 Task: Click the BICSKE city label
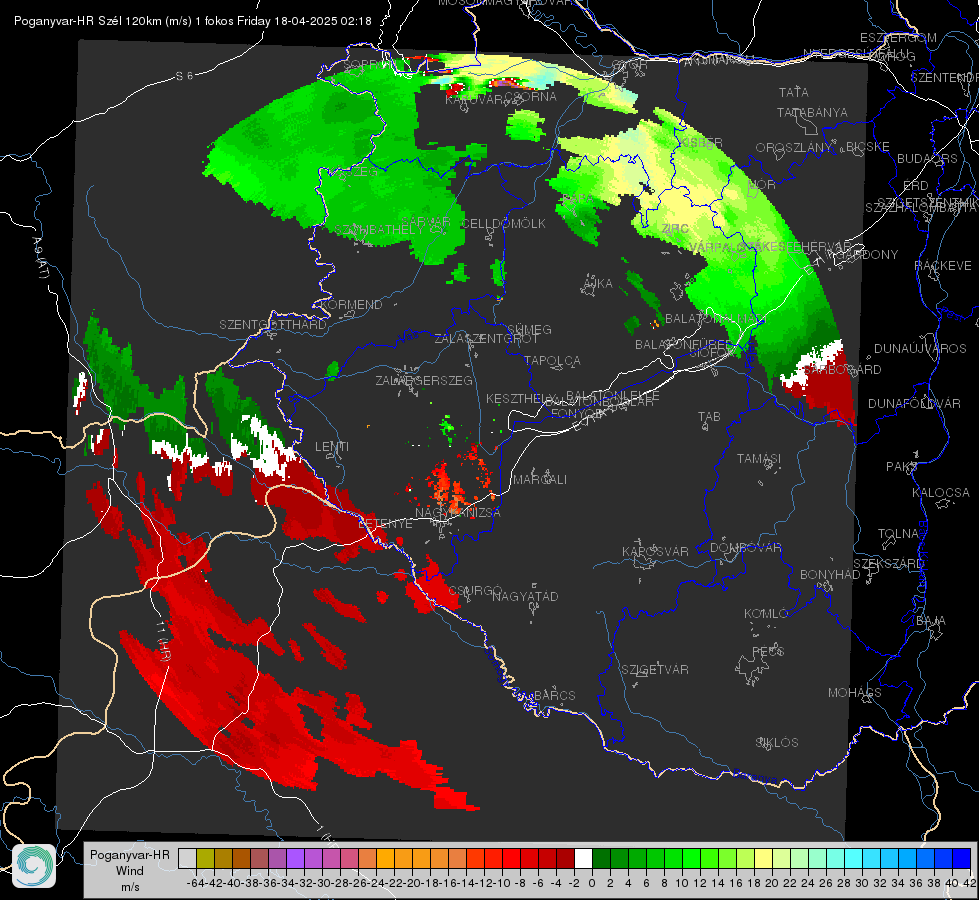click(x=868, y=147)
